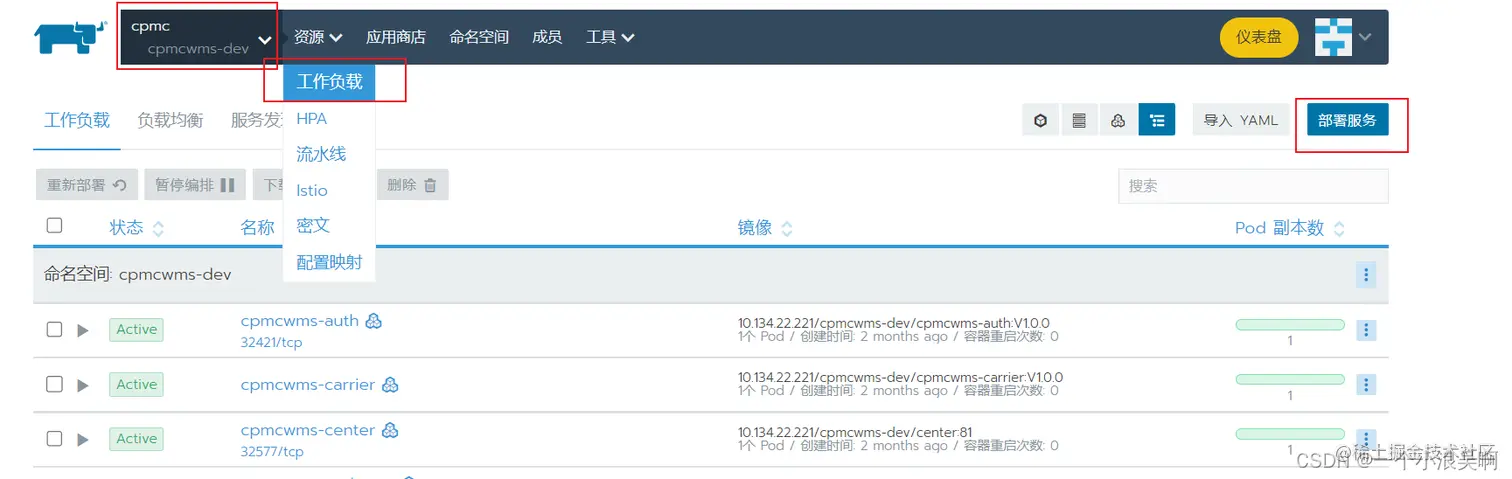Image resolution: width=1512 pixels, height=479 pixels.
Task: Click the cpmcwms-carrier sidecar icon
Action: [391, 385]
